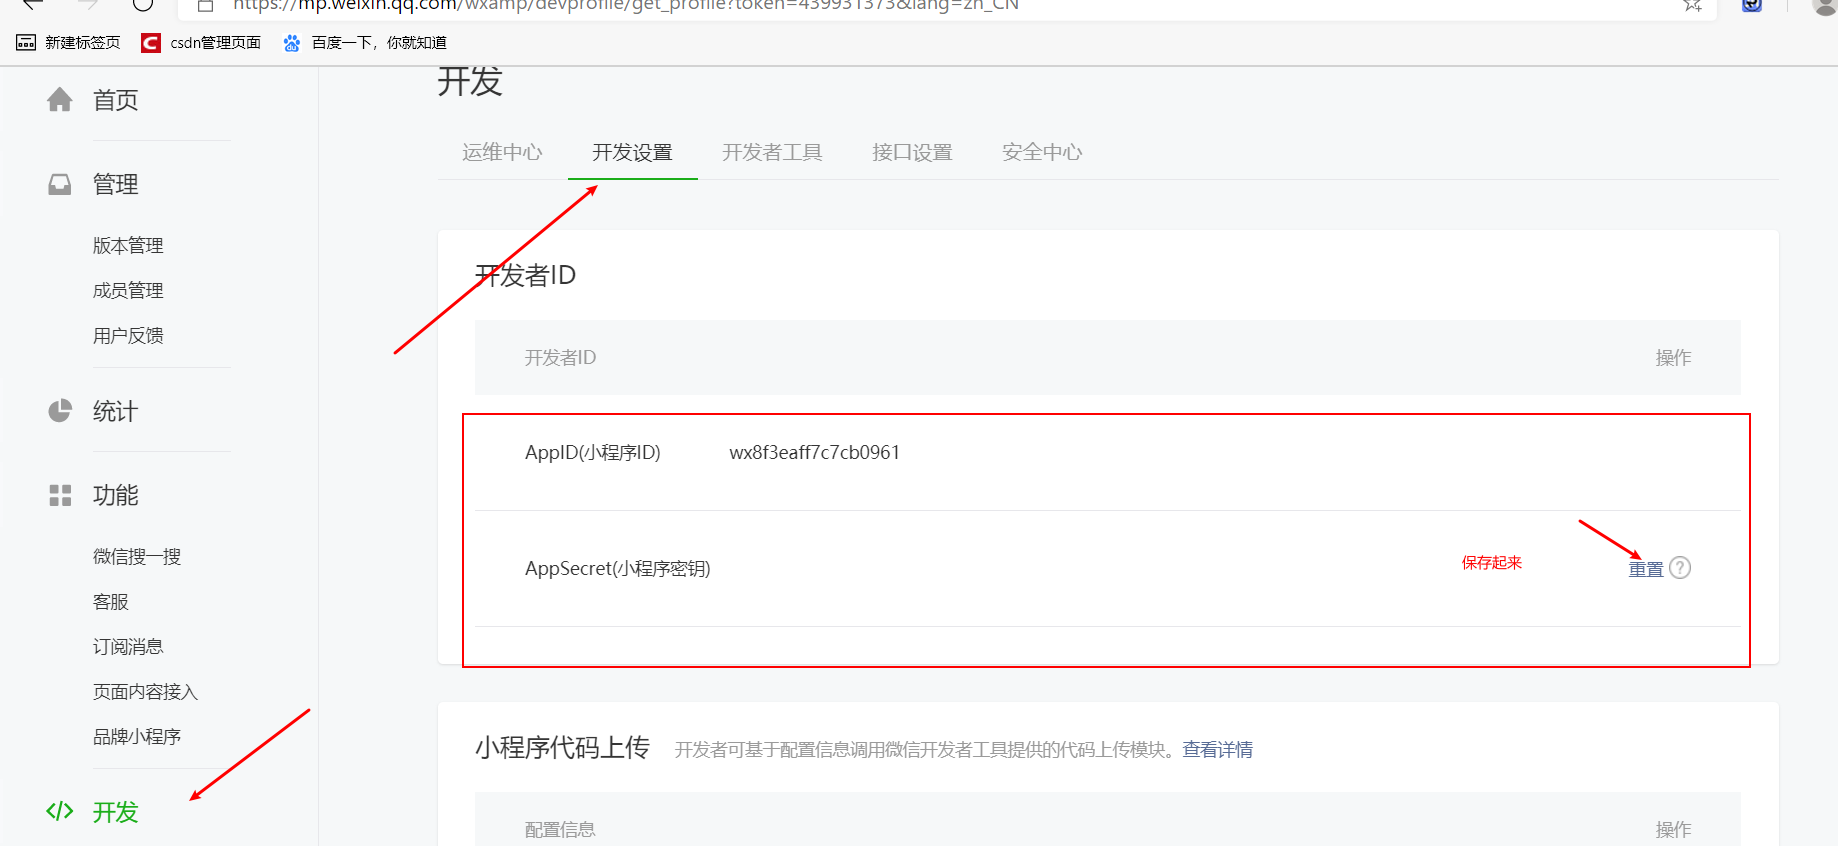Click the pie chart icon beside 统计
The image size is (1838, 846).
tap(60, 411)
